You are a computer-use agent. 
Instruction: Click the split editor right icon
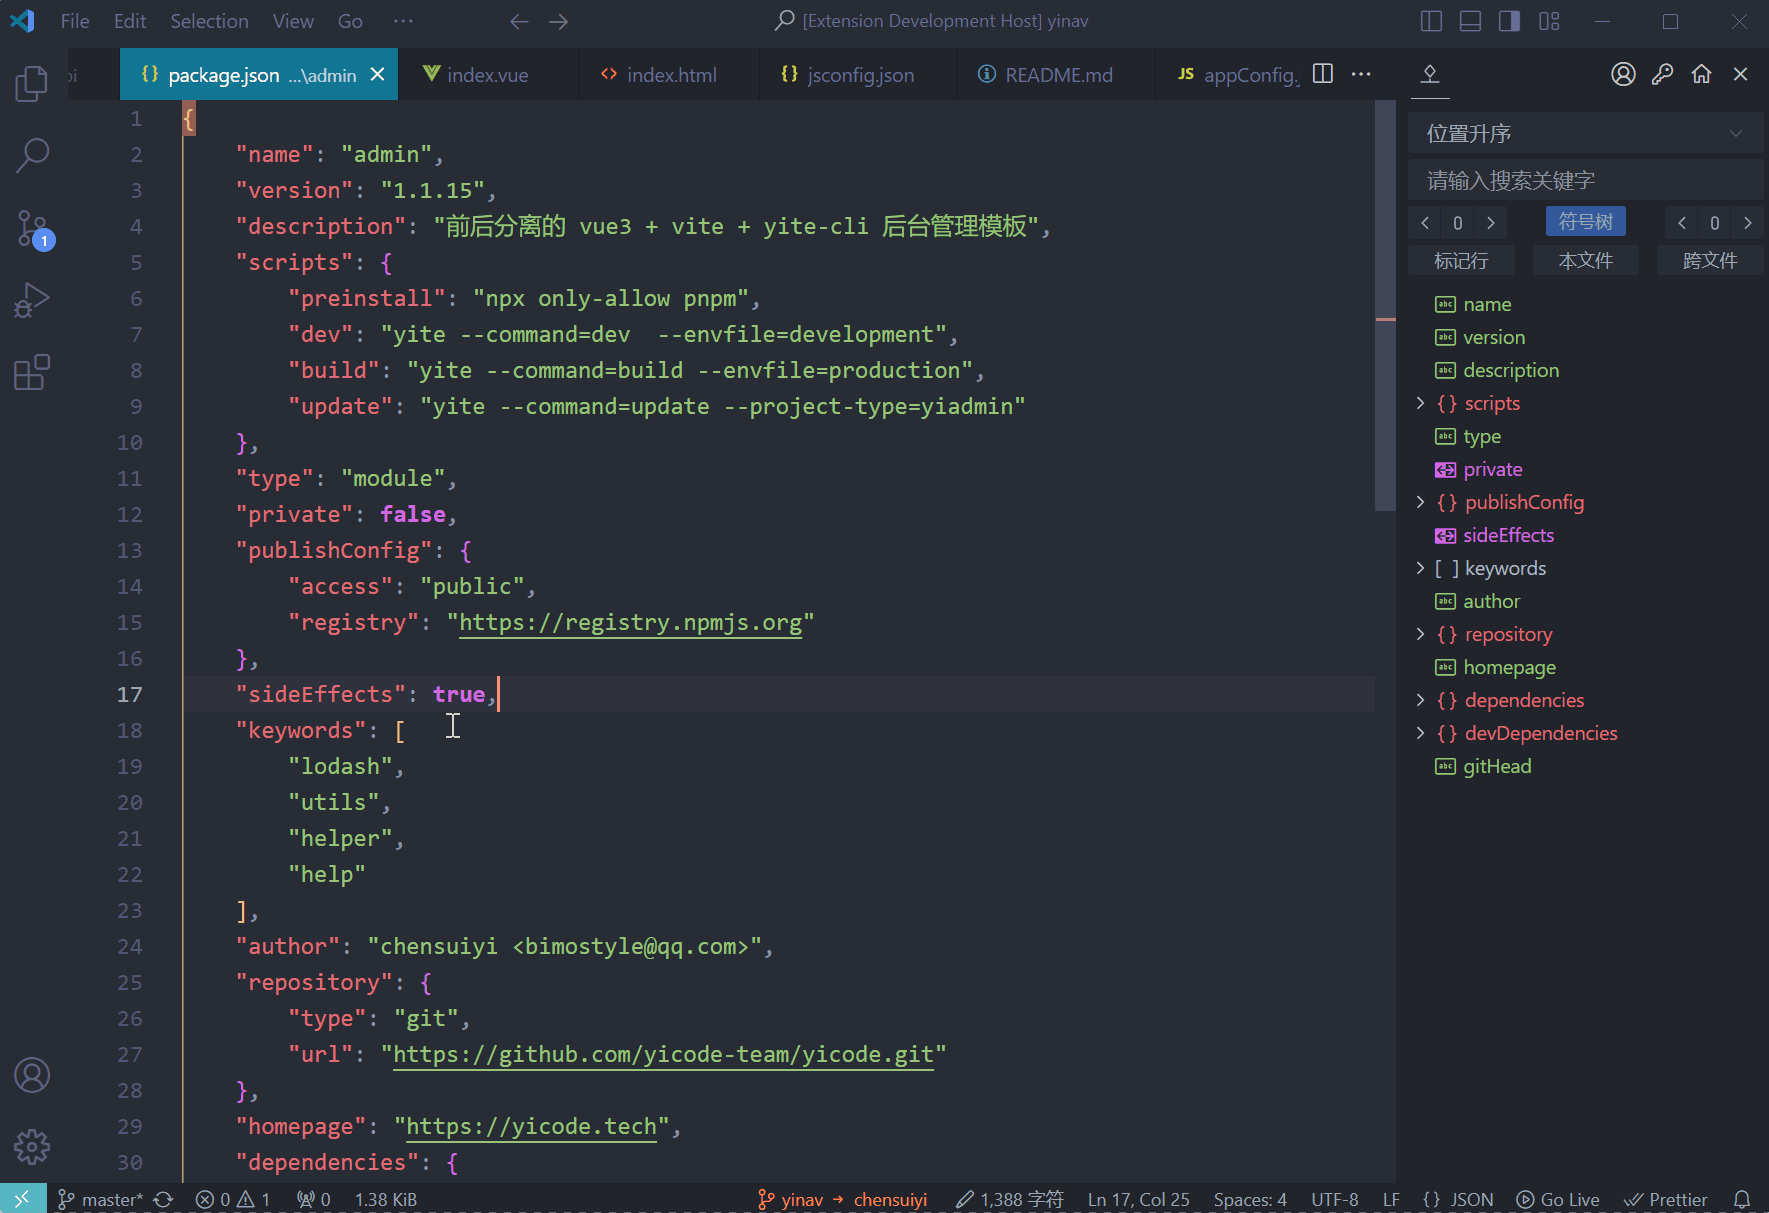tap(1322, 74)
